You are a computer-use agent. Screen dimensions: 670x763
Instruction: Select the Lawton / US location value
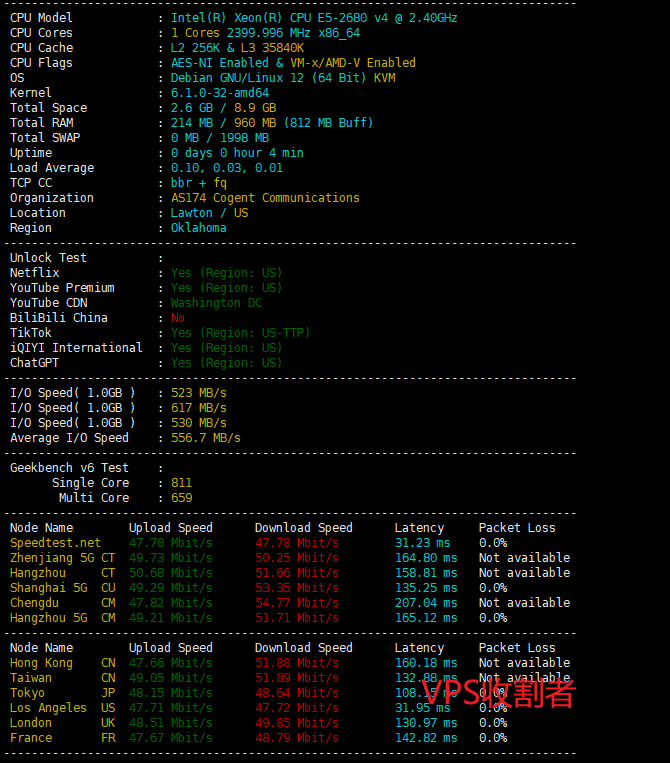tap(209, 213)
